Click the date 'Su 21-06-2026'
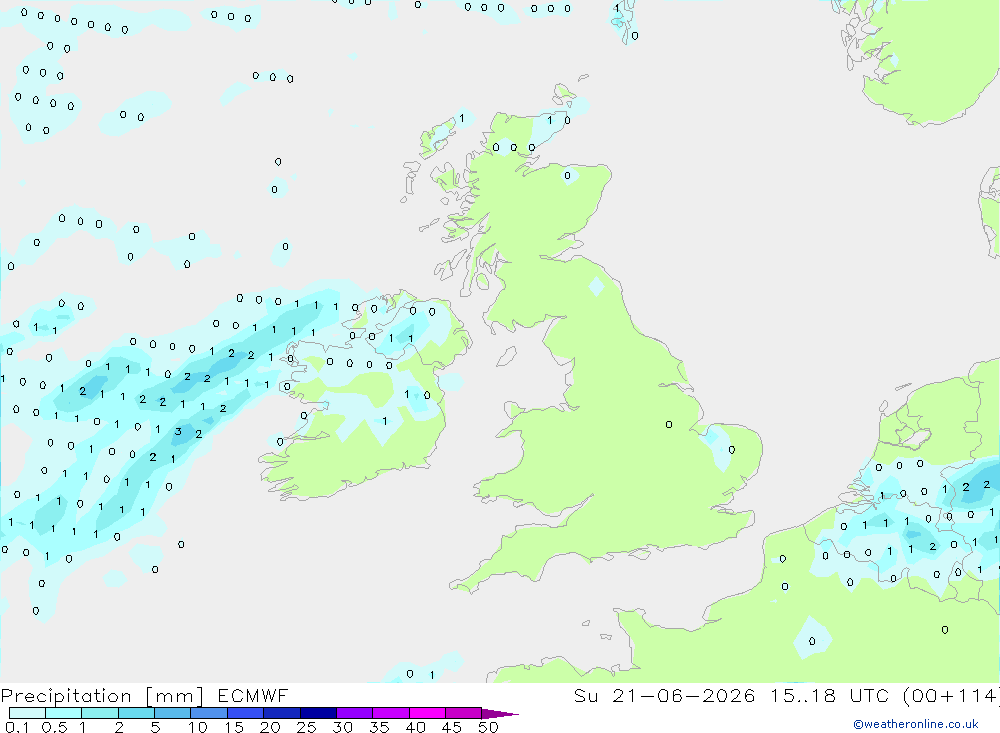The image size is (1000, 733). [x=664, y=695]
